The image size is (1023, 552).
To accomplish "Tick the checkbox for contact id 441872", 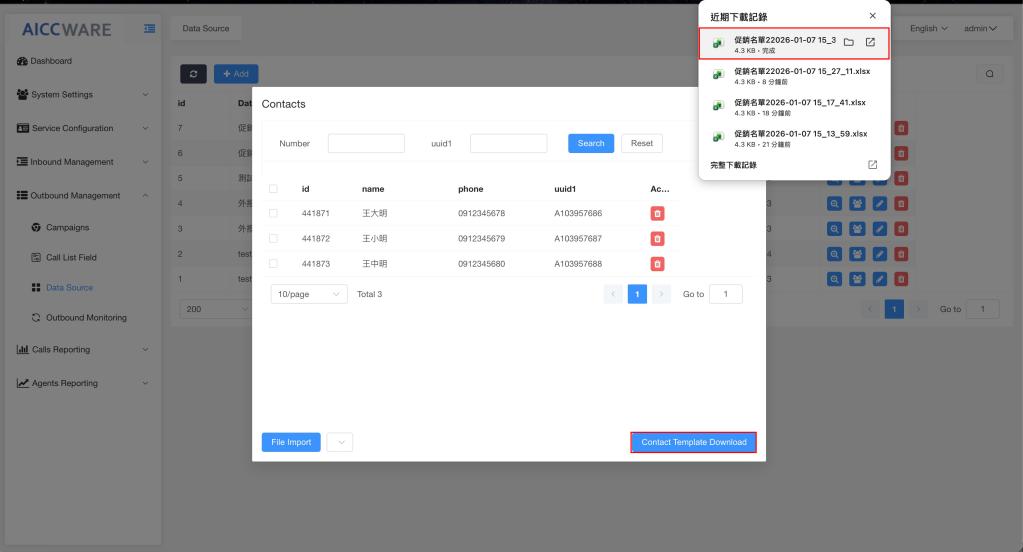I will coord(273,239).
